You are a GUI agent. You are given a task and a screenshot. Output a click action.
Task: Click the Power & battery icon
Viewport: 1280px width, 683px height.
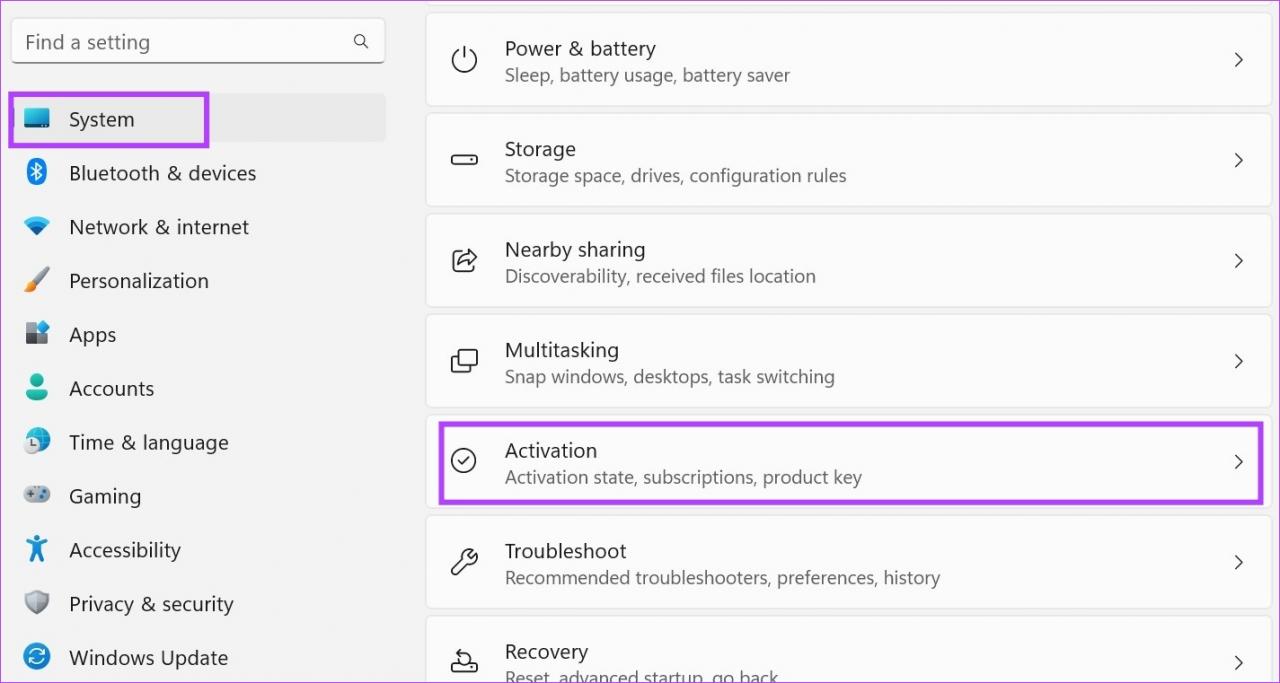[x=464, y=61]
